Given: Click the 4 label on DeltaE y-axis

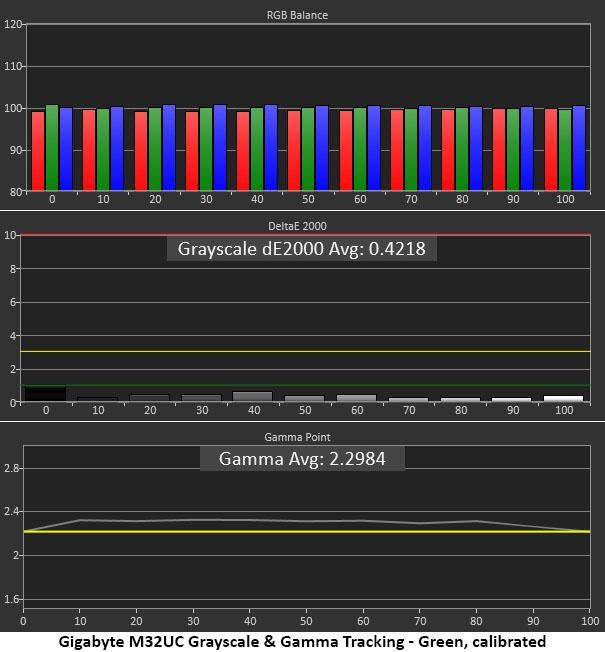Looking at the screenshot, I should coord(13,336).
